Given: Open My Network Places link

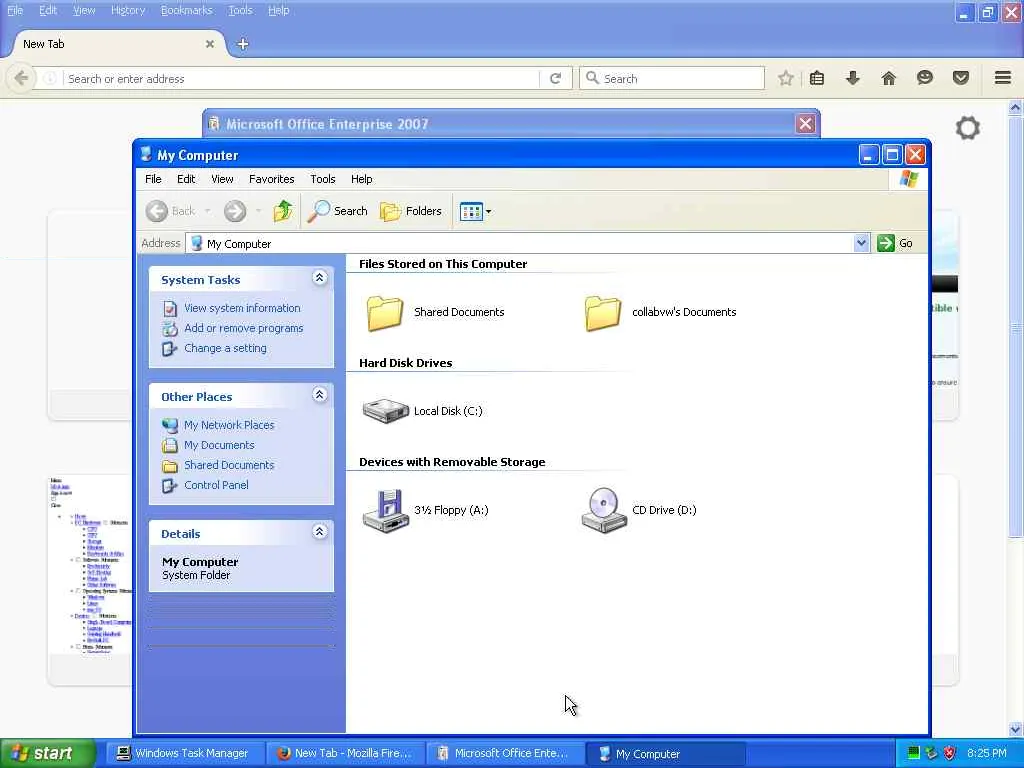Looking at the screenshot, I should (229, 424).
